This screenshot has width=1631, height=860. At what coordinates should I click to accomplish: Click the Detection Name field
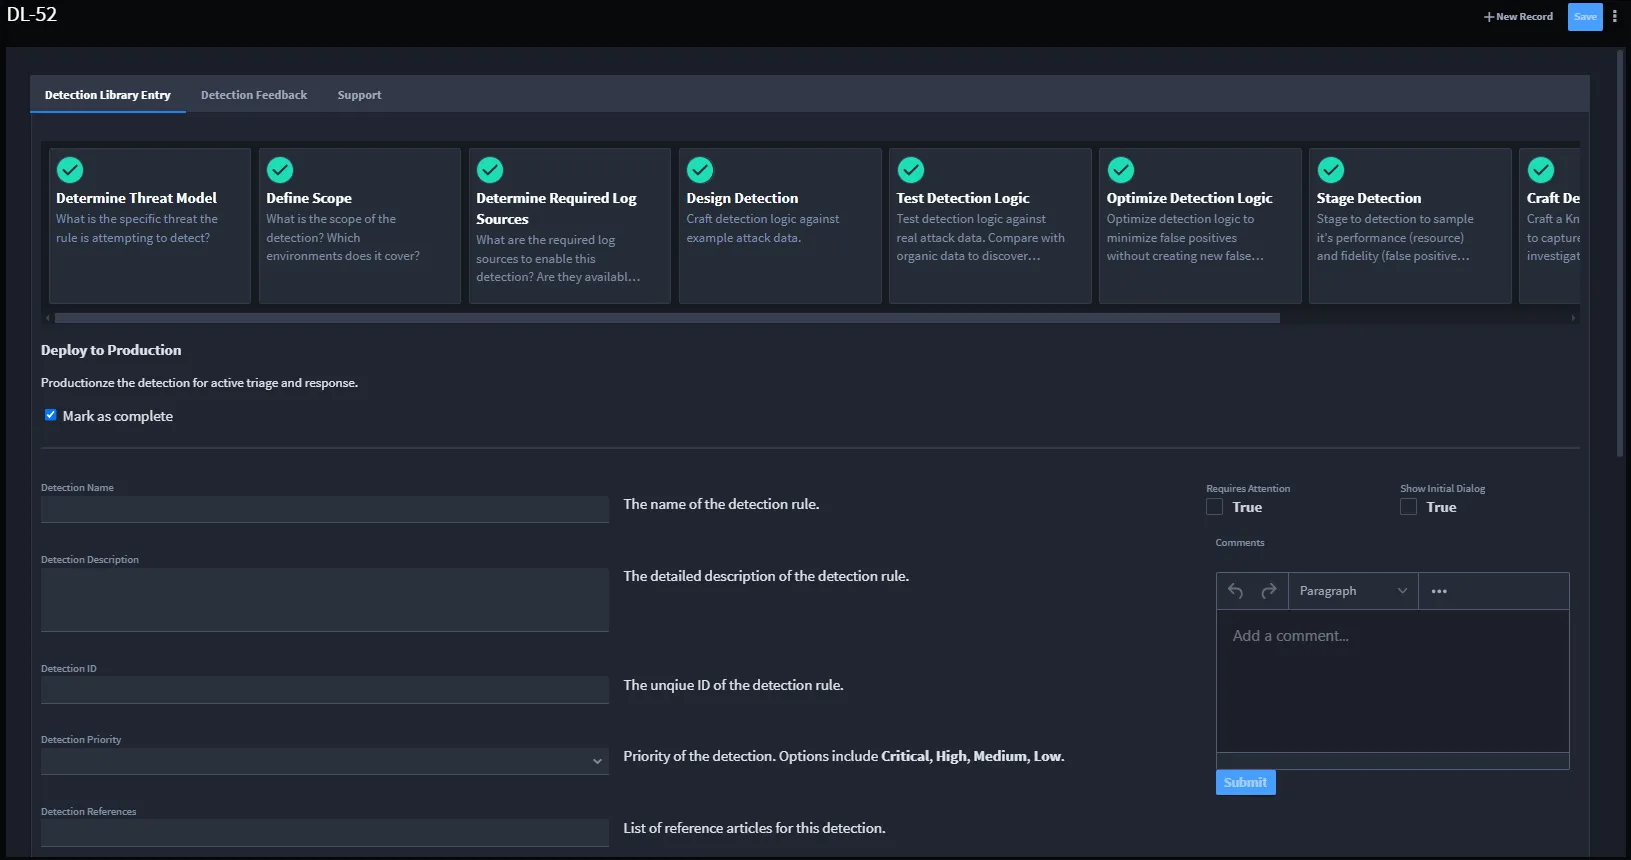[325, 509]
